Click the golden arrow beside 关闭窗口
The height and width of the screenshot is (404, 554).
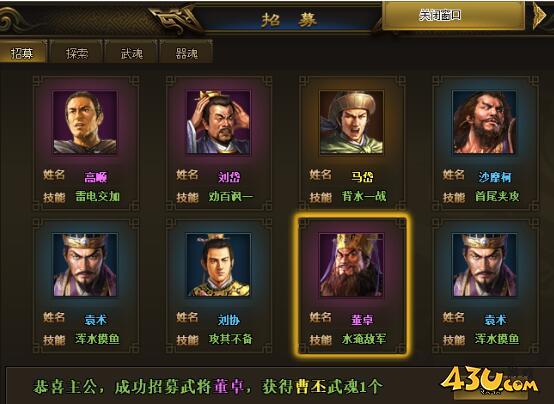point(540,16)
